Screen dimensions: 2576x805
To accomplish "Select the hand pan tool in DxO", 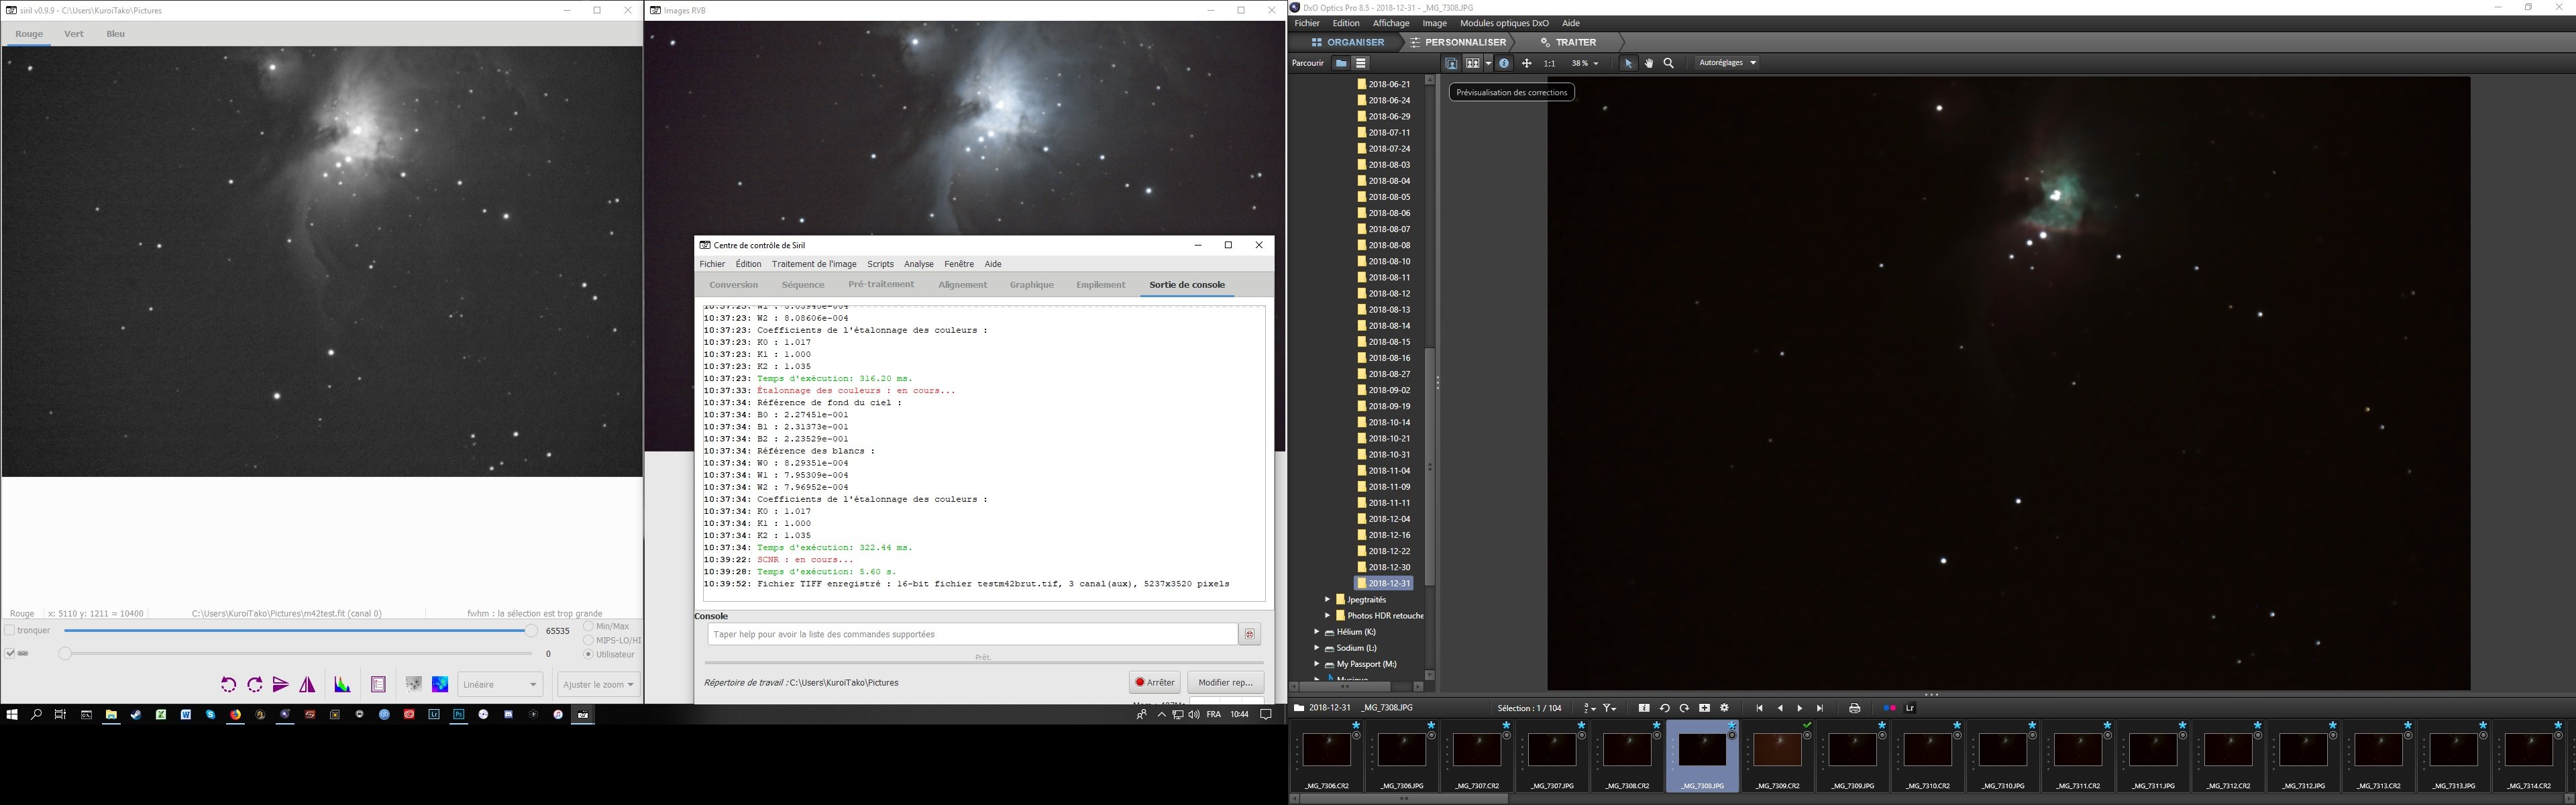I will pos(1648,63).
